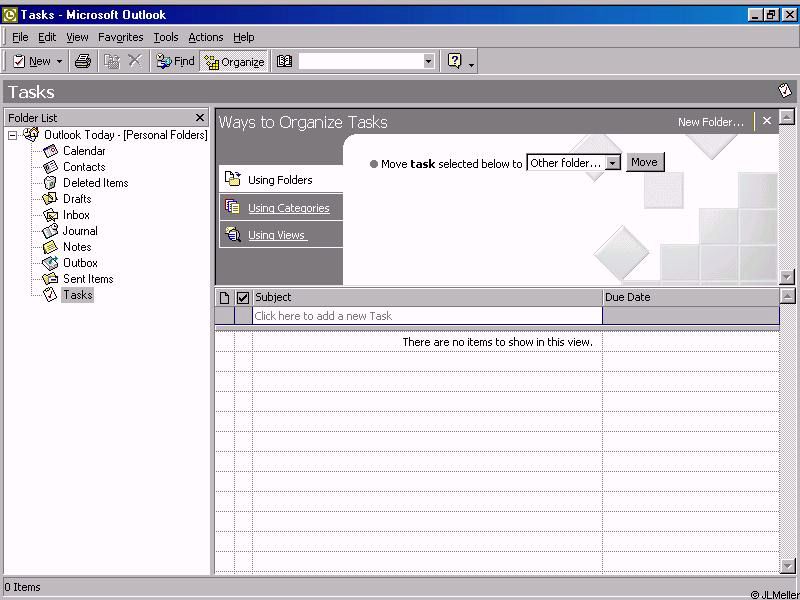Expand the New item dropdown arrow
The width and height of the screenshot is (800, 600).
pos(59,61)
